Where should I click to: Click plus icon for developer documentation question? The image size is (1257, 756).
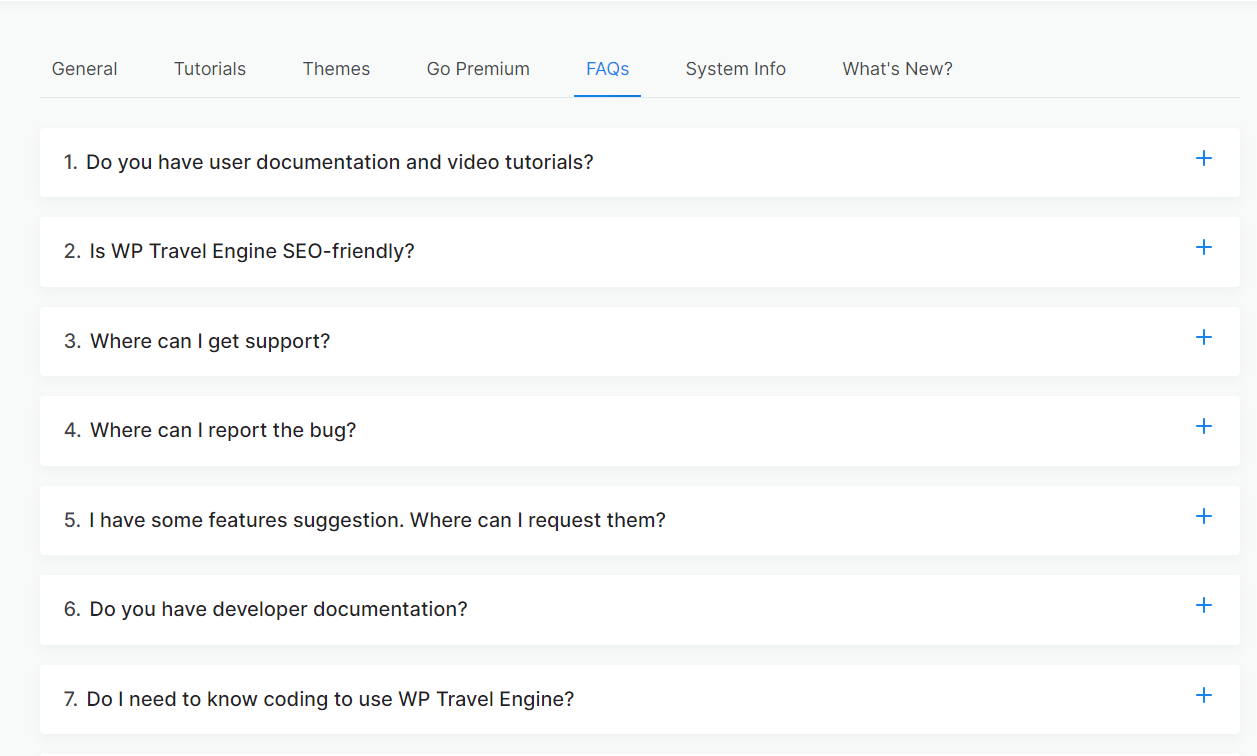click(1204, 605)
